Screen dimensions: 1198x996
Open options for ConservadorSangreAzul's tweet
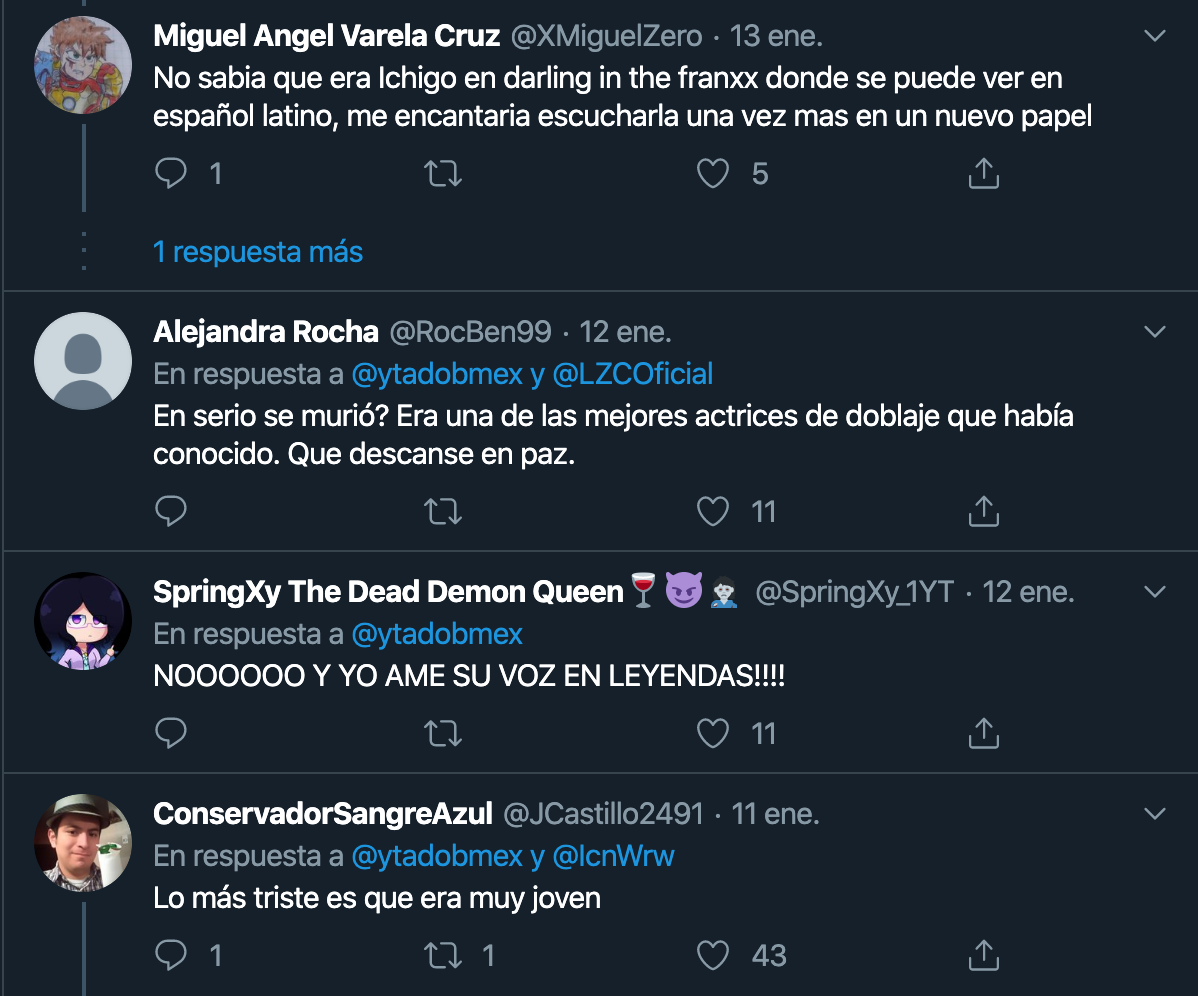pos(1154,813)
